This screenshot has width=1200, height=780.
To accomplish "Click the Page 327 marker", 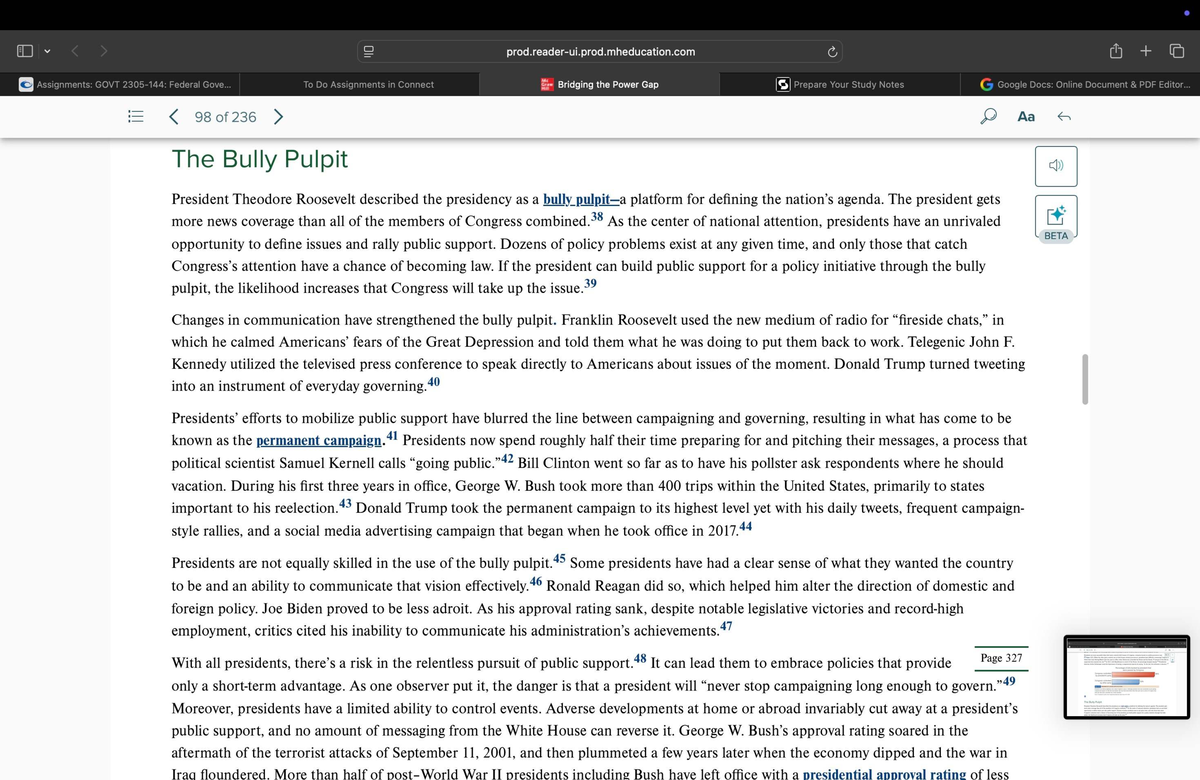I will 1002,658.
